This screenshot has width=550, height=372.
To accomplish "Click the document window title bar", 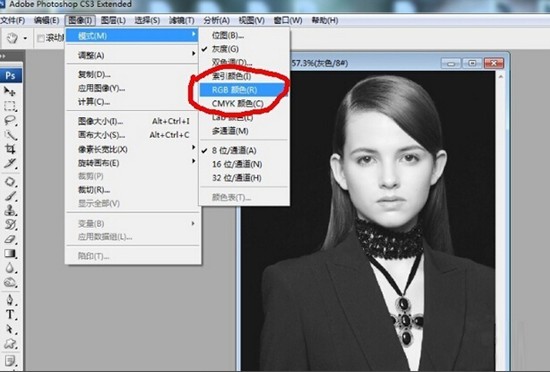I will pyautogui.click(x=365, y=63).
